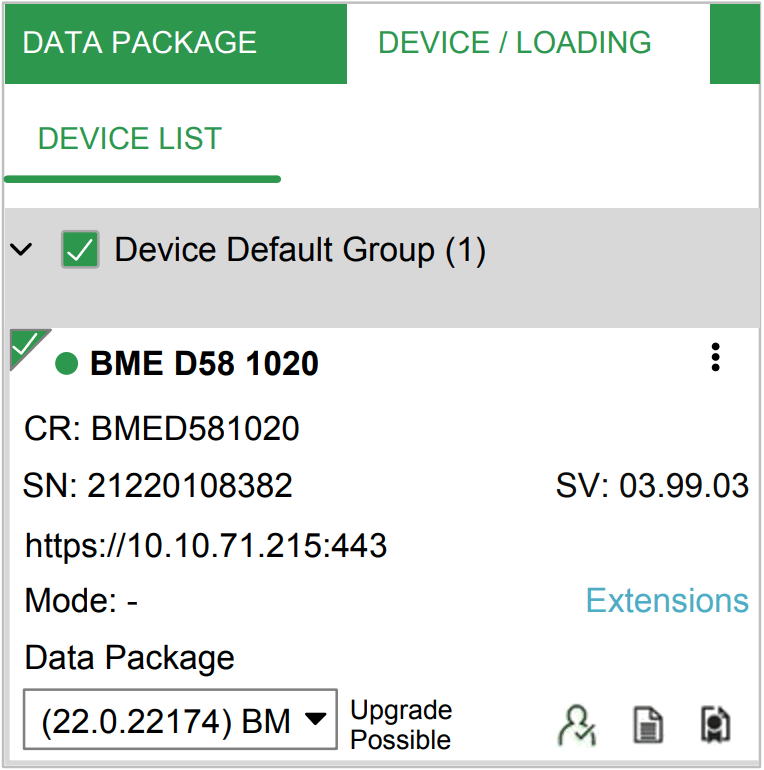Switch to the DEVICE / LOADING tab
Screen dimensions: 764x770
pyautogui.click(x=528, y=43)
